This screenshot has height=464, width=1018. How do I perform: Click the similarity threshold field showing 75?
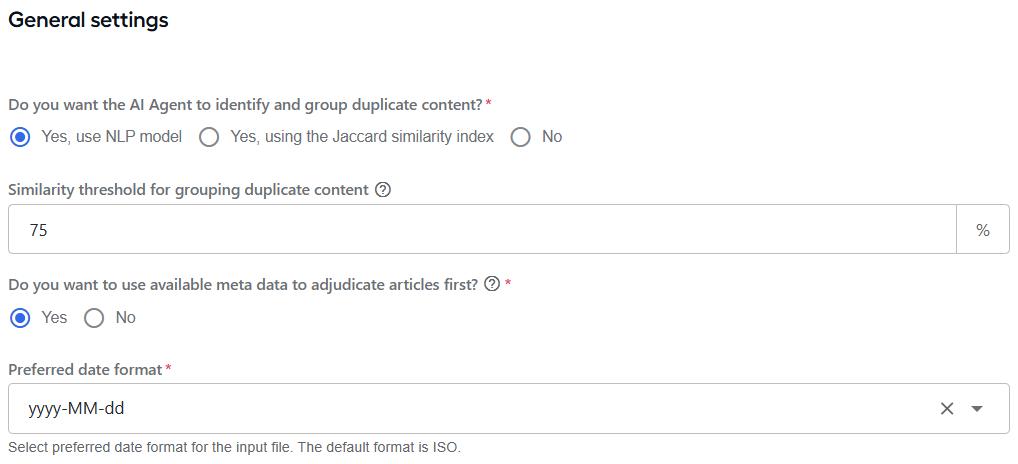click(482, 230)
